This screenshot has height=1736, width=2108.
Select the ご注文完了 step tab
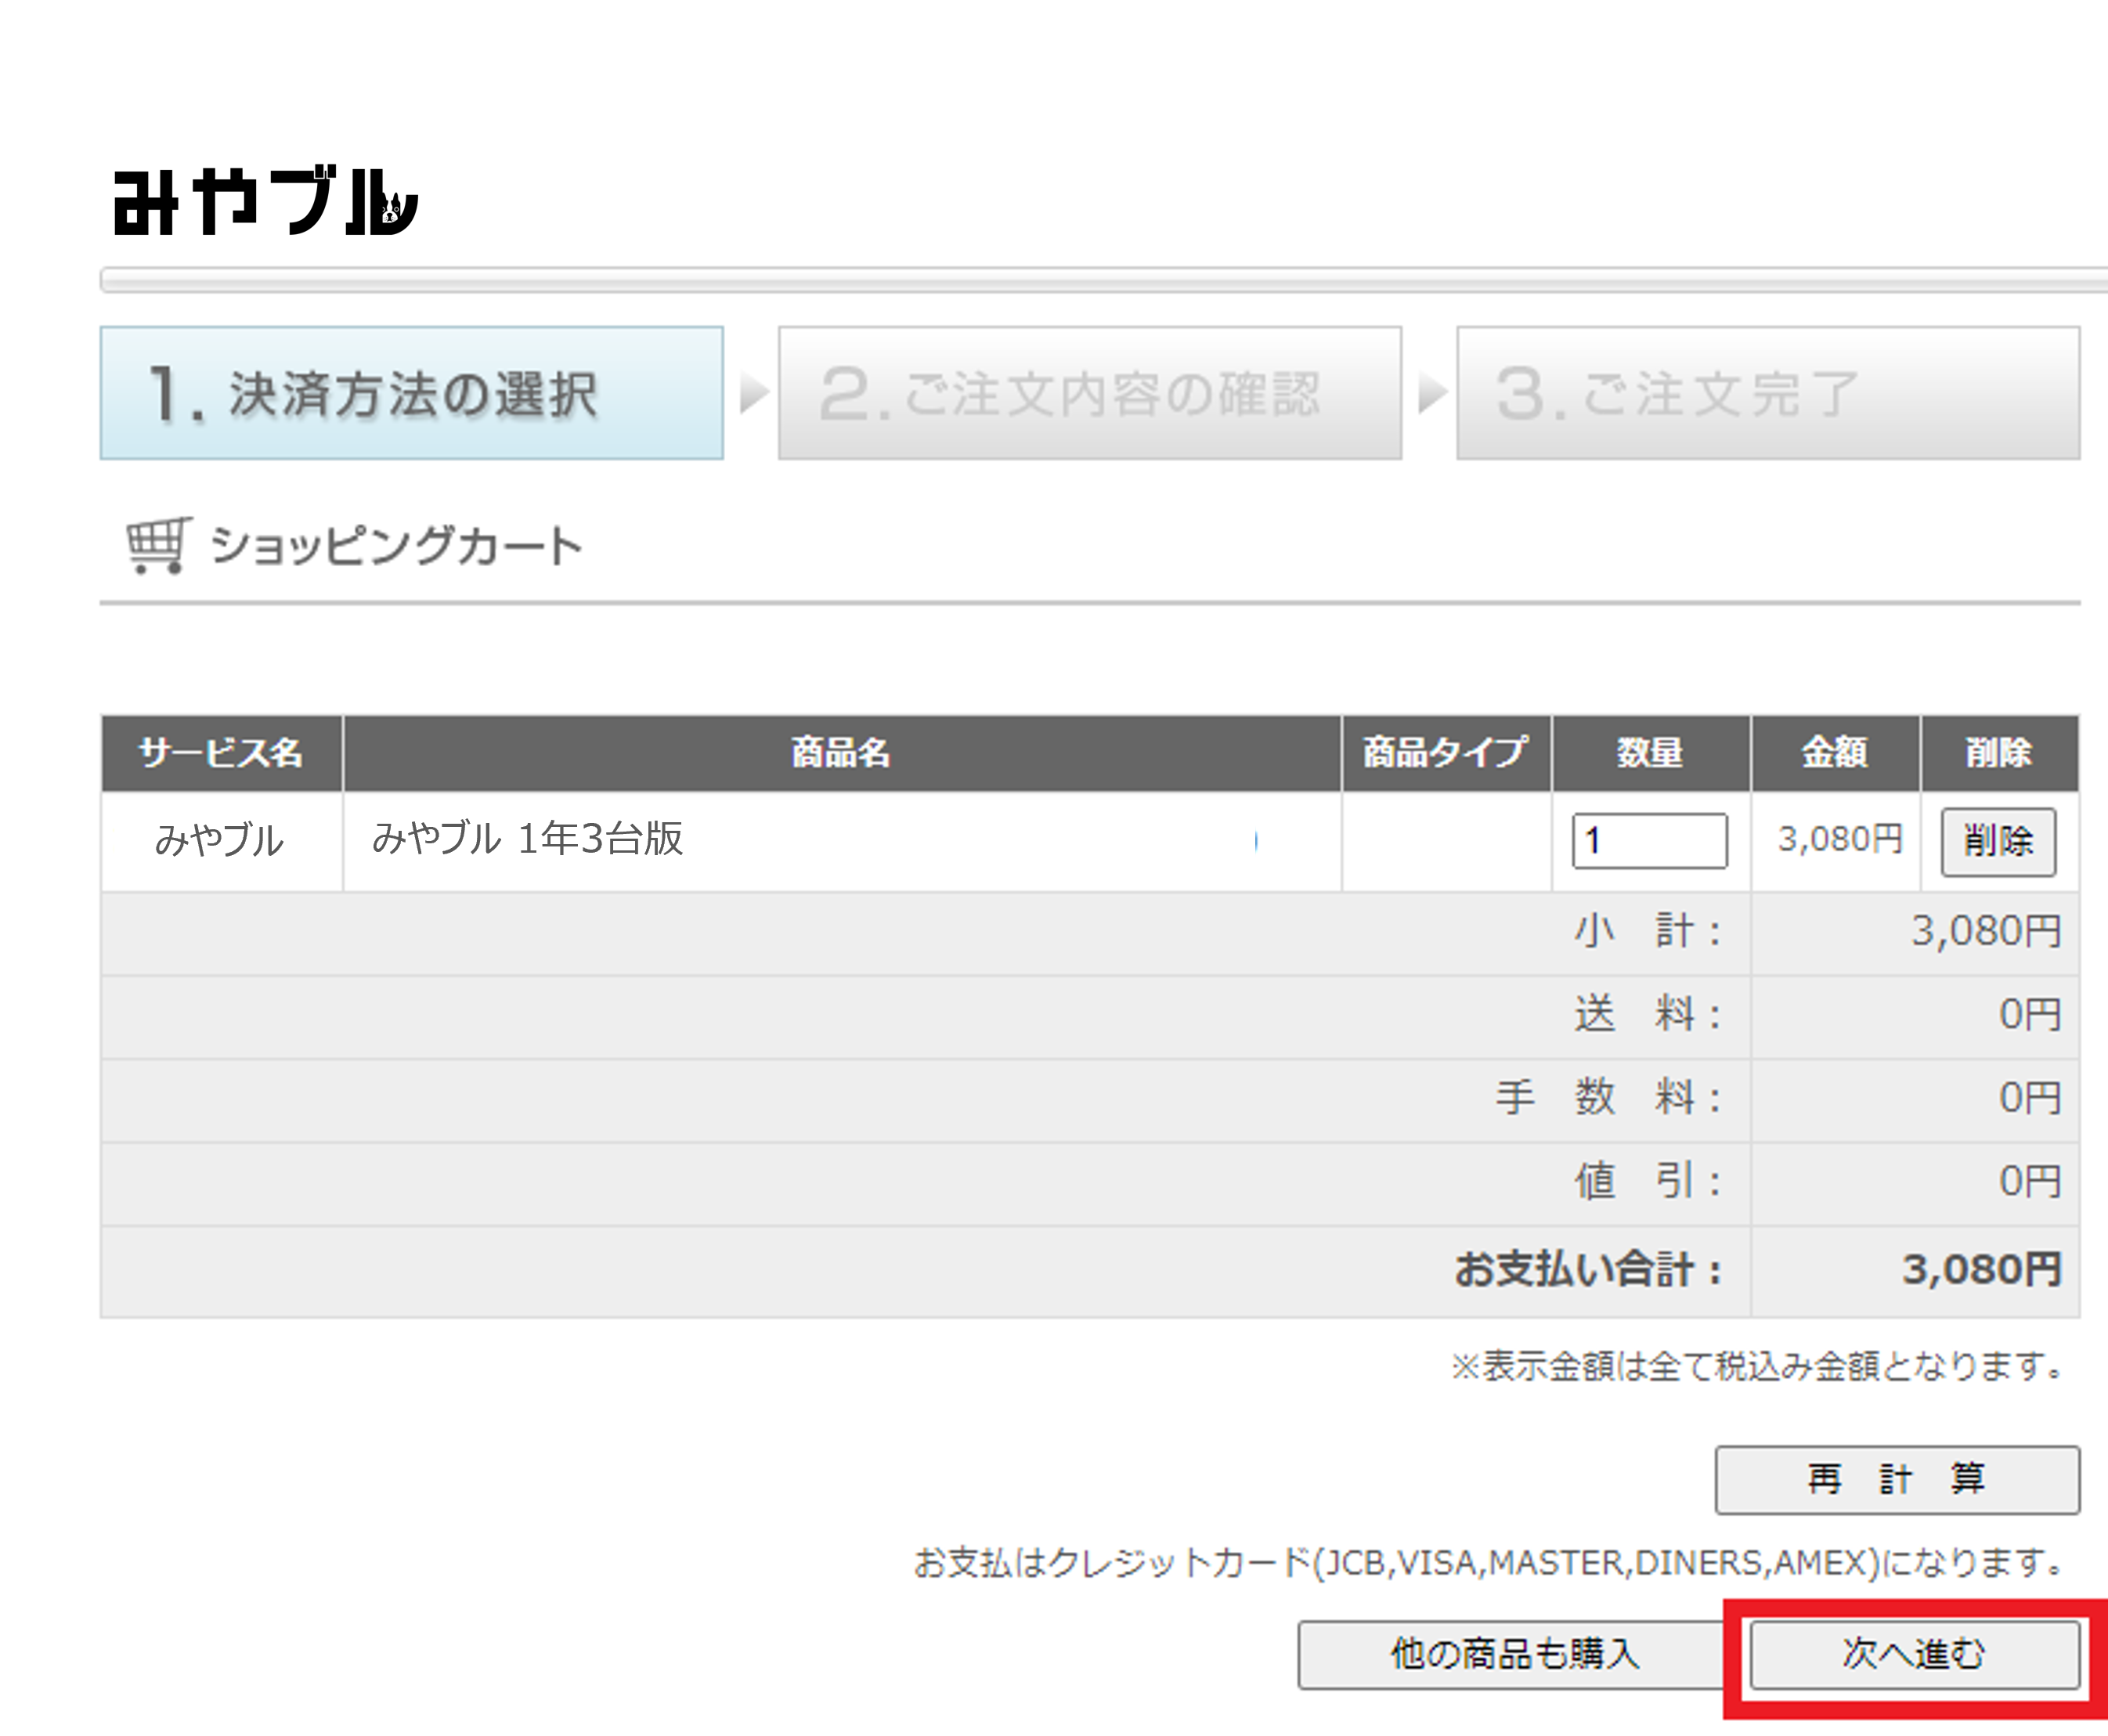[x=1768, y=393]
